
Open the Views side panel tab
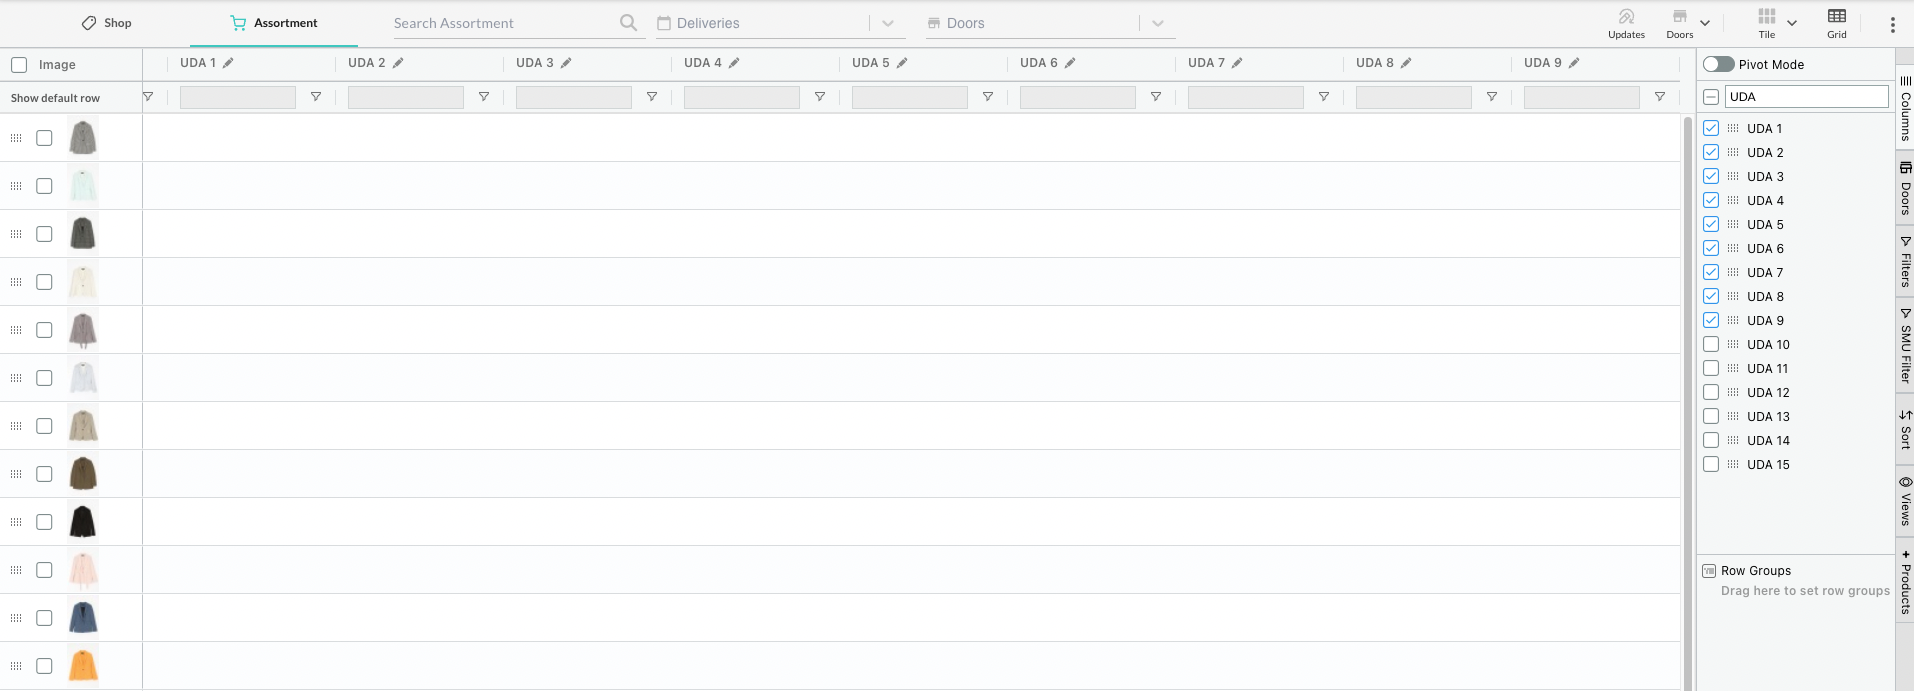(x=1905, y=501)
